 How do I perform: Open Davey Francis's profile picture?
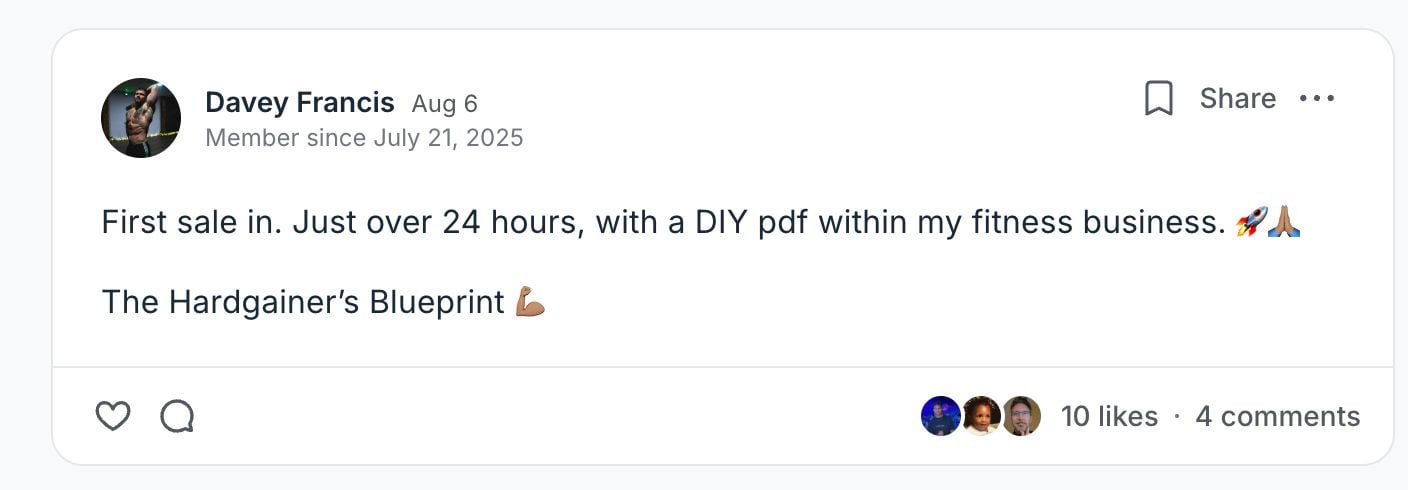pos(141,118)
